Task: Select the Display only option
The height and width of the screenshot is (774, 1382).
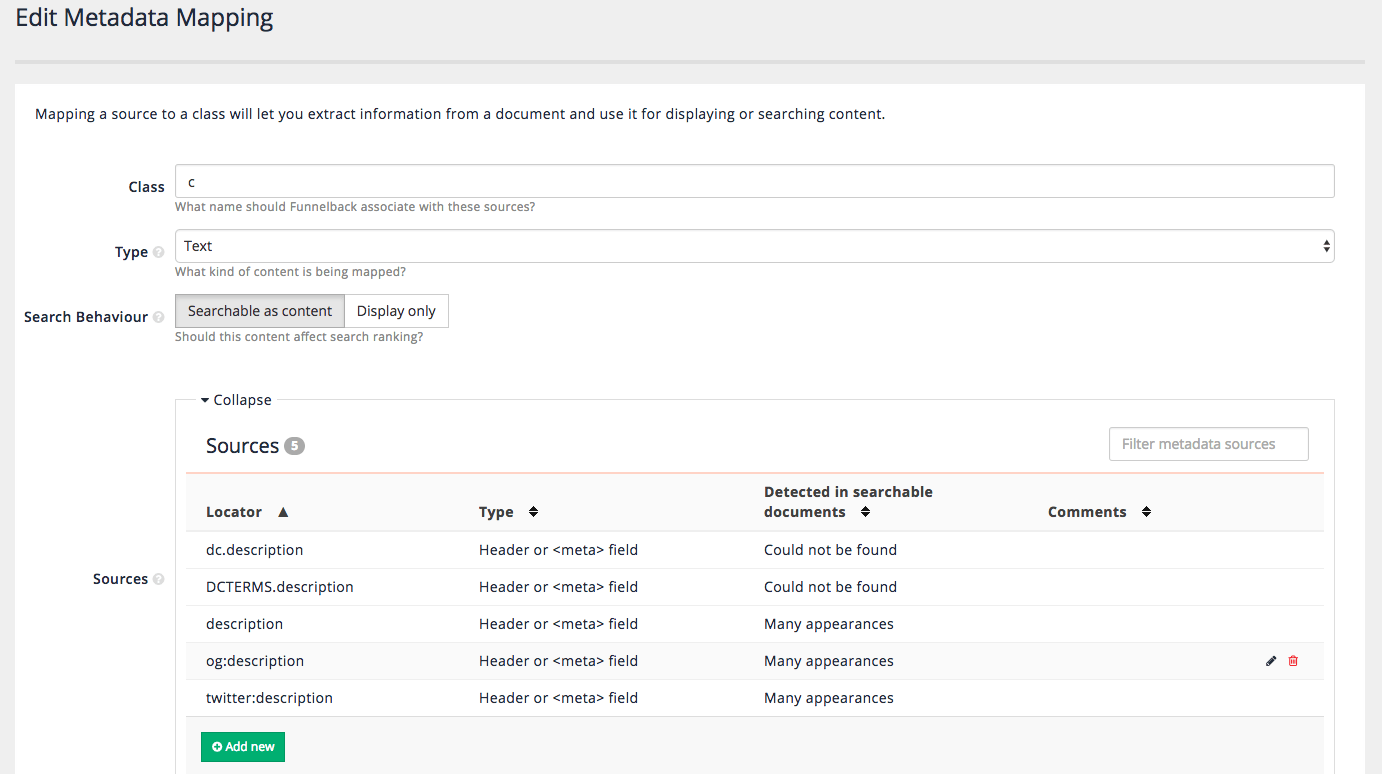Action: [396, 311]
